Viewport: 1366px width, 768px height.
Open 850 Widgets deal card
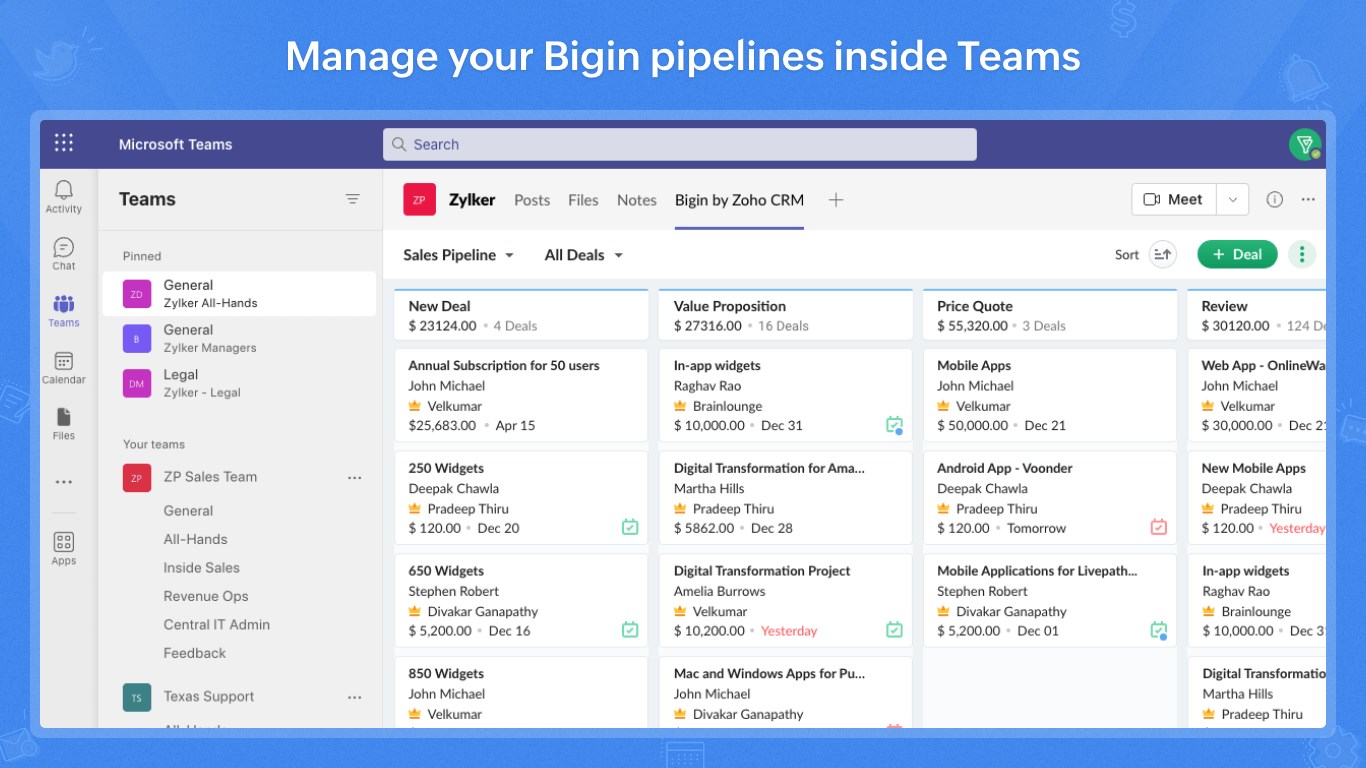pyautogui.click(x=521, y=692)
